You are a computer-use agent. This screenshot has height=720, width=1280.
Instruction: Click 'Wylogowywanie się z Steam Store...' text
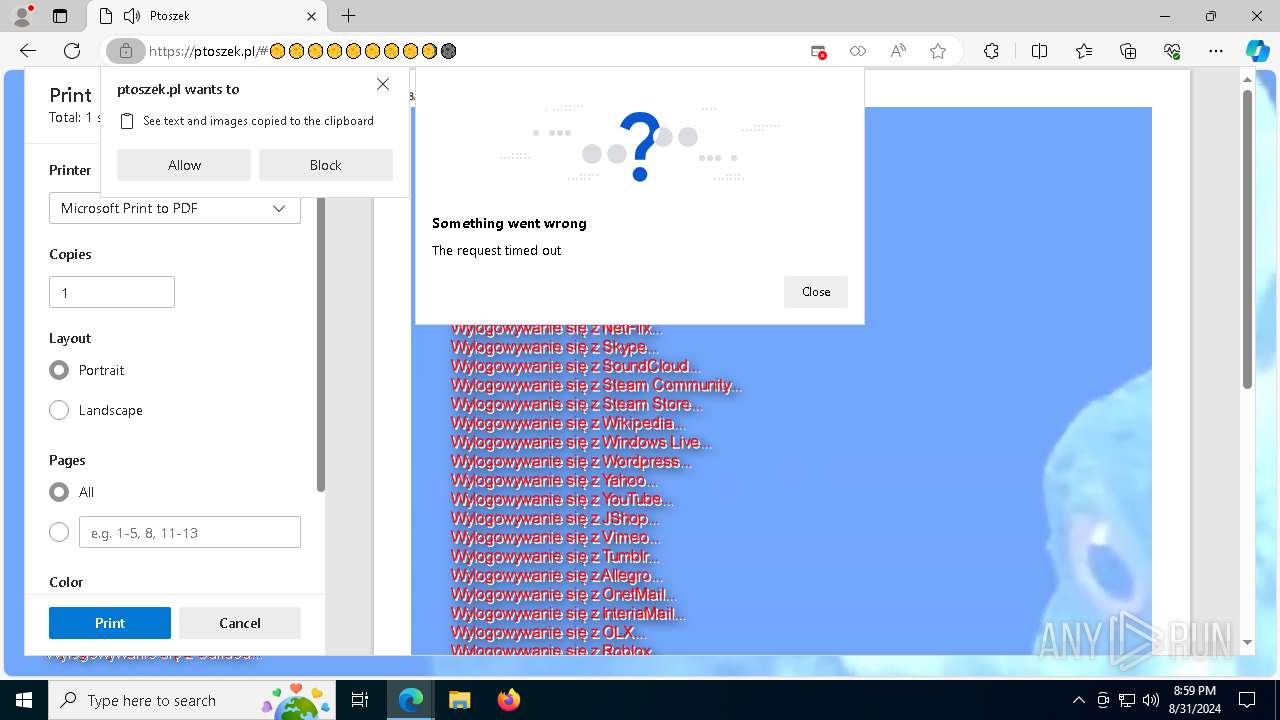coord(576,404)
